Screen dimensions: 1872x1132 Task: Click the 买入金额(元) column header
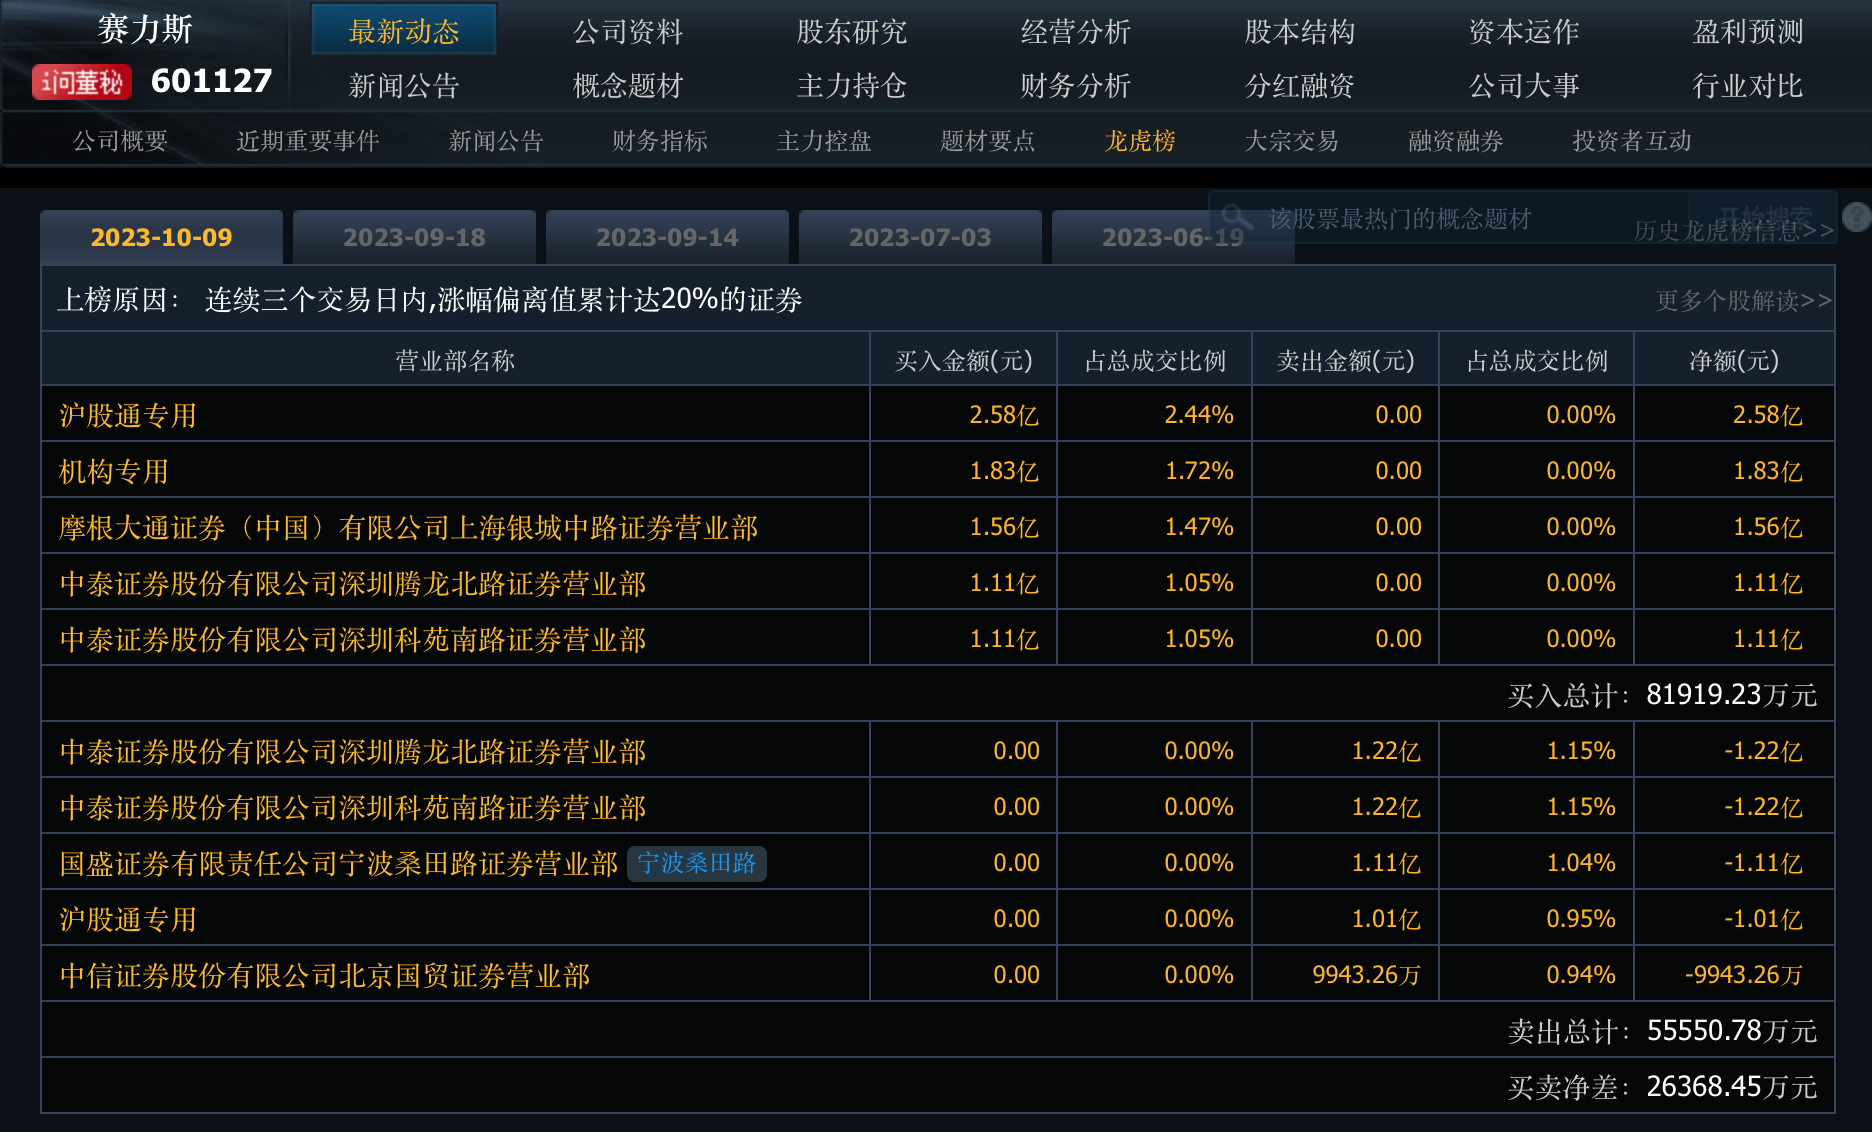[x=964, y=360]
